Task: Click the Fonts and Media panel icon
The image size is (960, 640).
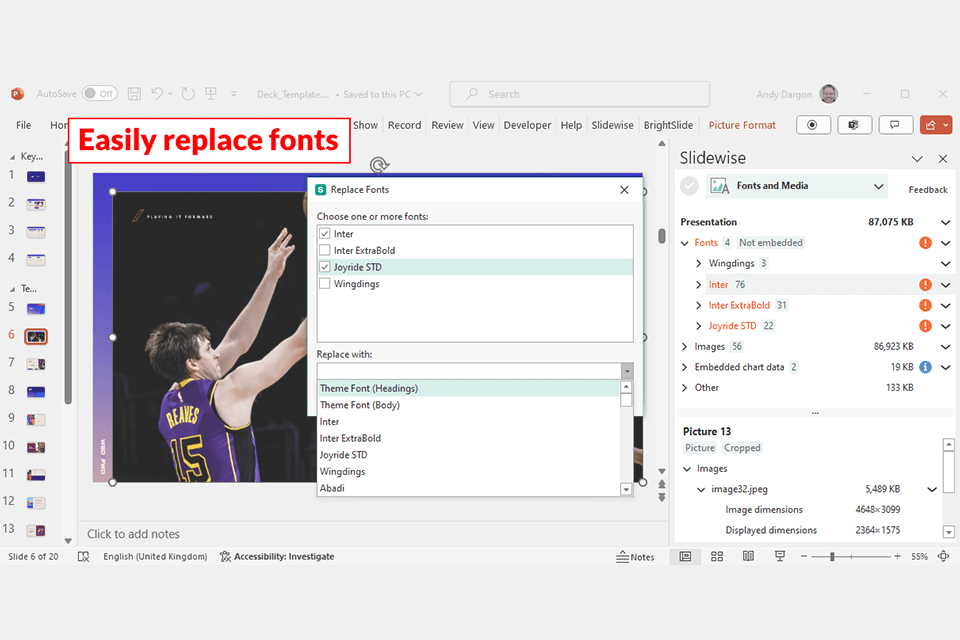Action: [x=719, y=186]
